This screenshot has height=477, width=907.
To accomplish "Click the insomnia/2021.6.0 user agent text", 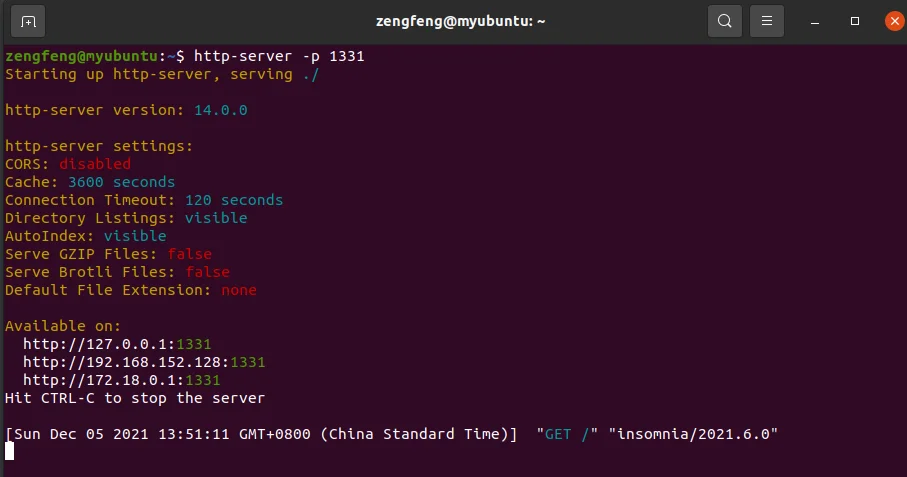I will coord(693,434).
